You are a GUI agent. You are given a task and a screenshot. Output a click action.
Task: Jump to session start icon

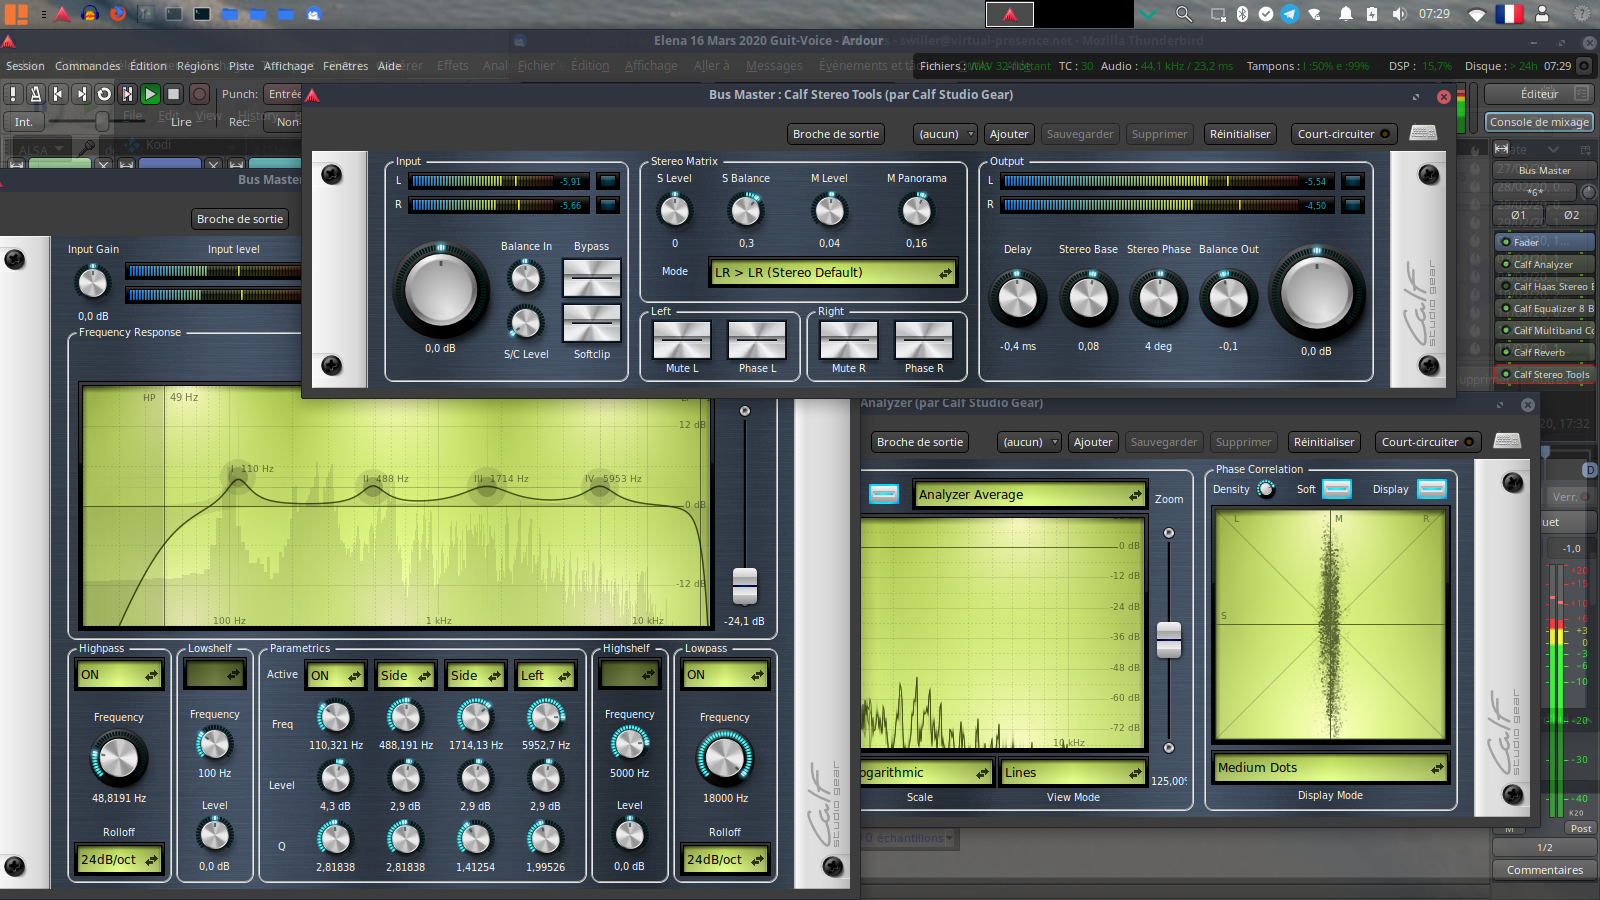(58, 94)
